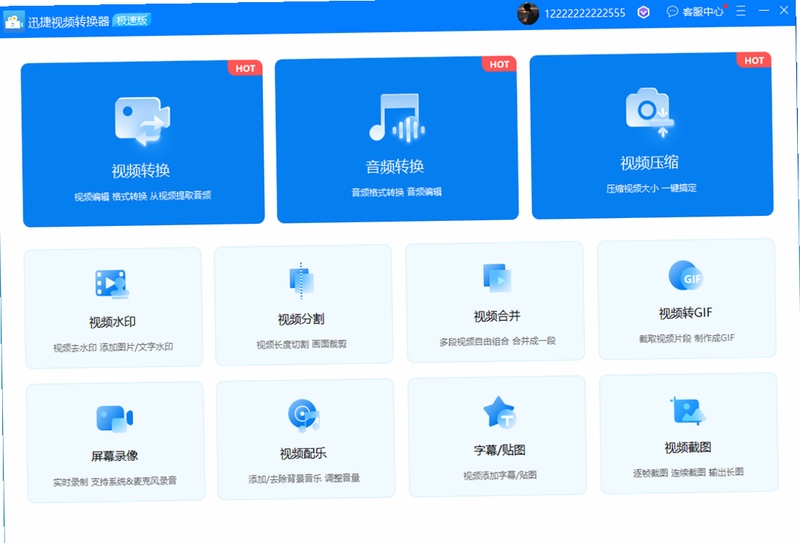800x543 pixels.
Task: Open the hamburger menu in title bar
Action: tap(741, 11)
